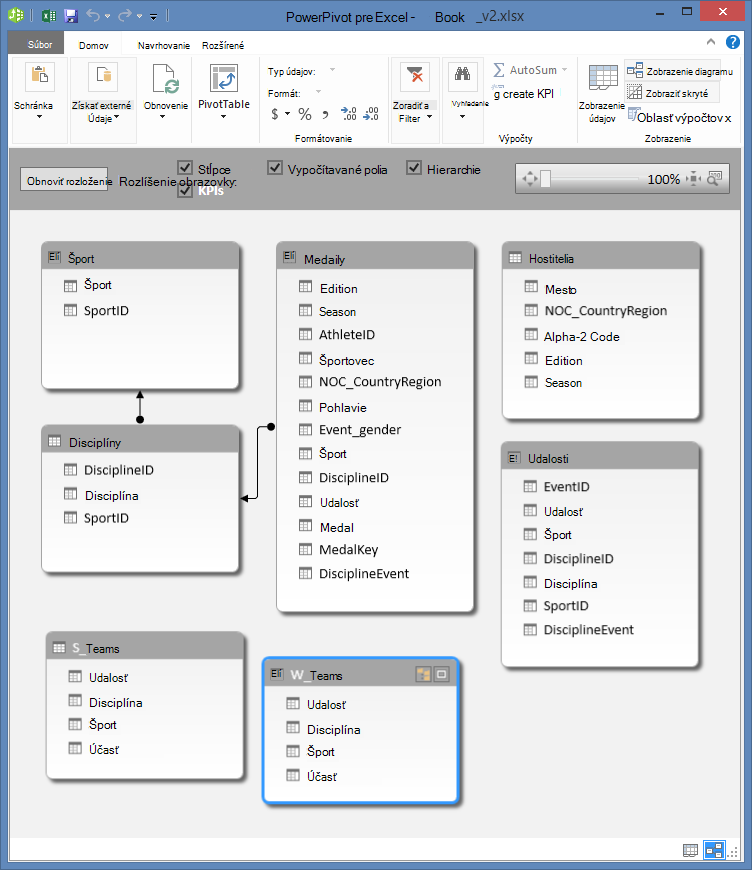The height and width of the screenshot is (870, 752).
Task: Switch to diagram view in status bar
Action: click(x=714, y=850)
